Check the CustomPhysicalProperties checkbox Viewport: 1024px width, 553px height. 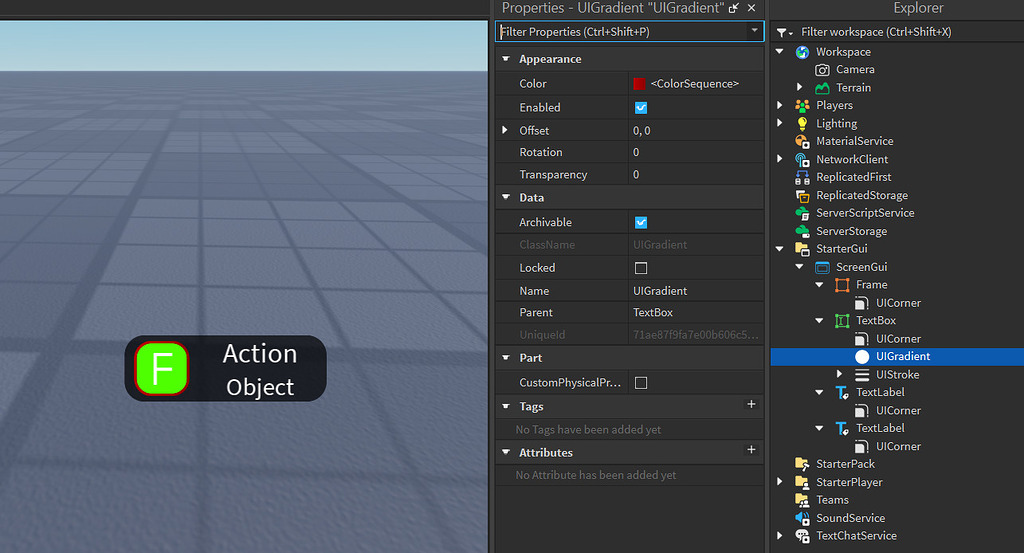pyautogui.click(x=641, y=383)
